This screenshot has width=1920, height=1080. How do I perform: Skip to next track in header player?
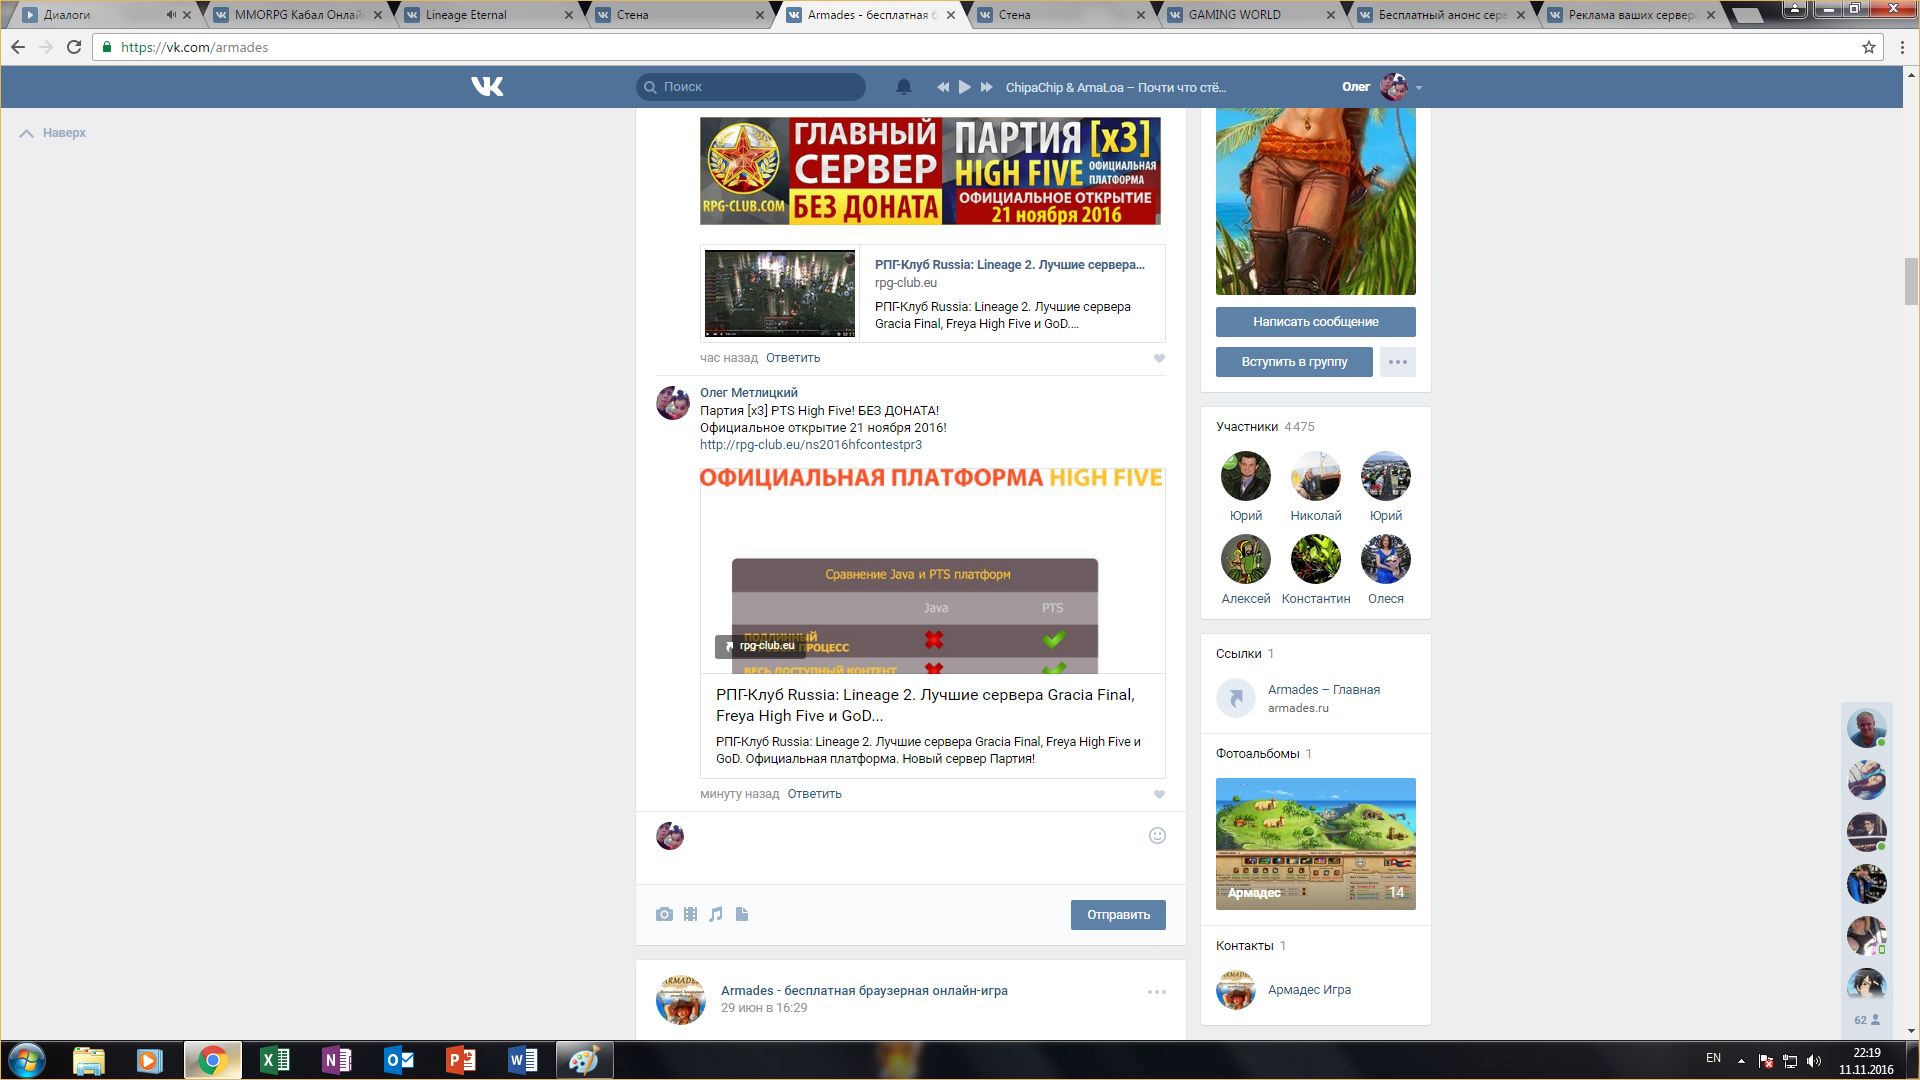click(x=986, y=87)
